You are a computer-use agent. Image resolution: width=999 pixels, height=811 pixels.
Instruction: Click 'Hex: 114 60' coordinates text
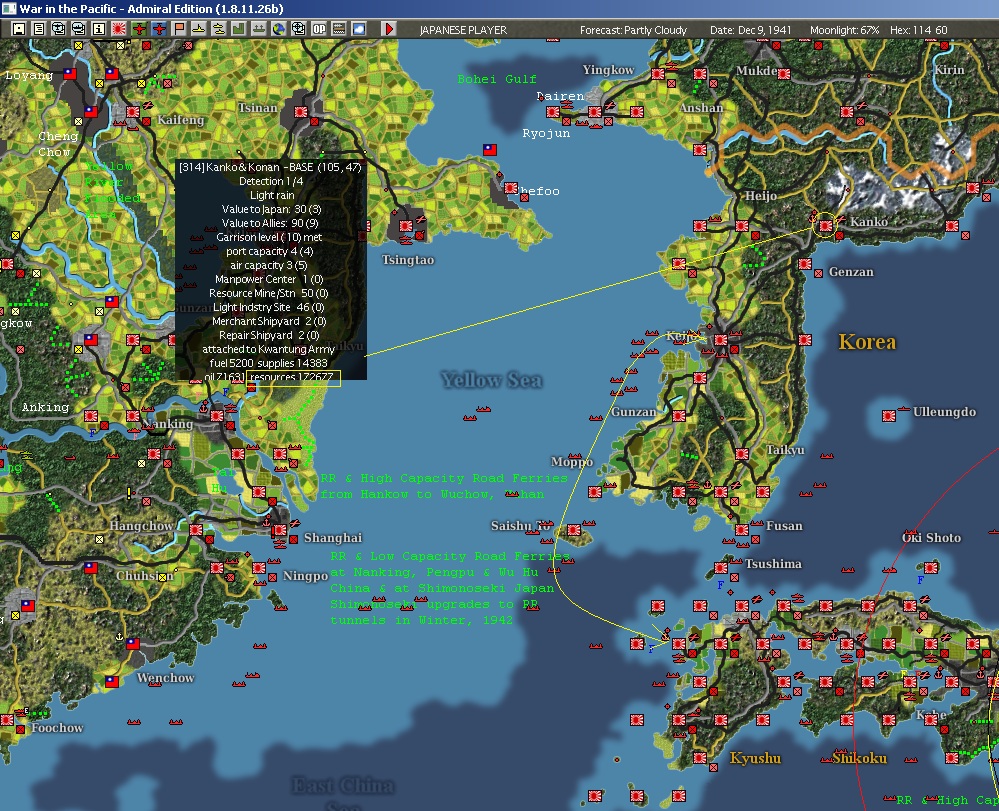pos(919,30)
